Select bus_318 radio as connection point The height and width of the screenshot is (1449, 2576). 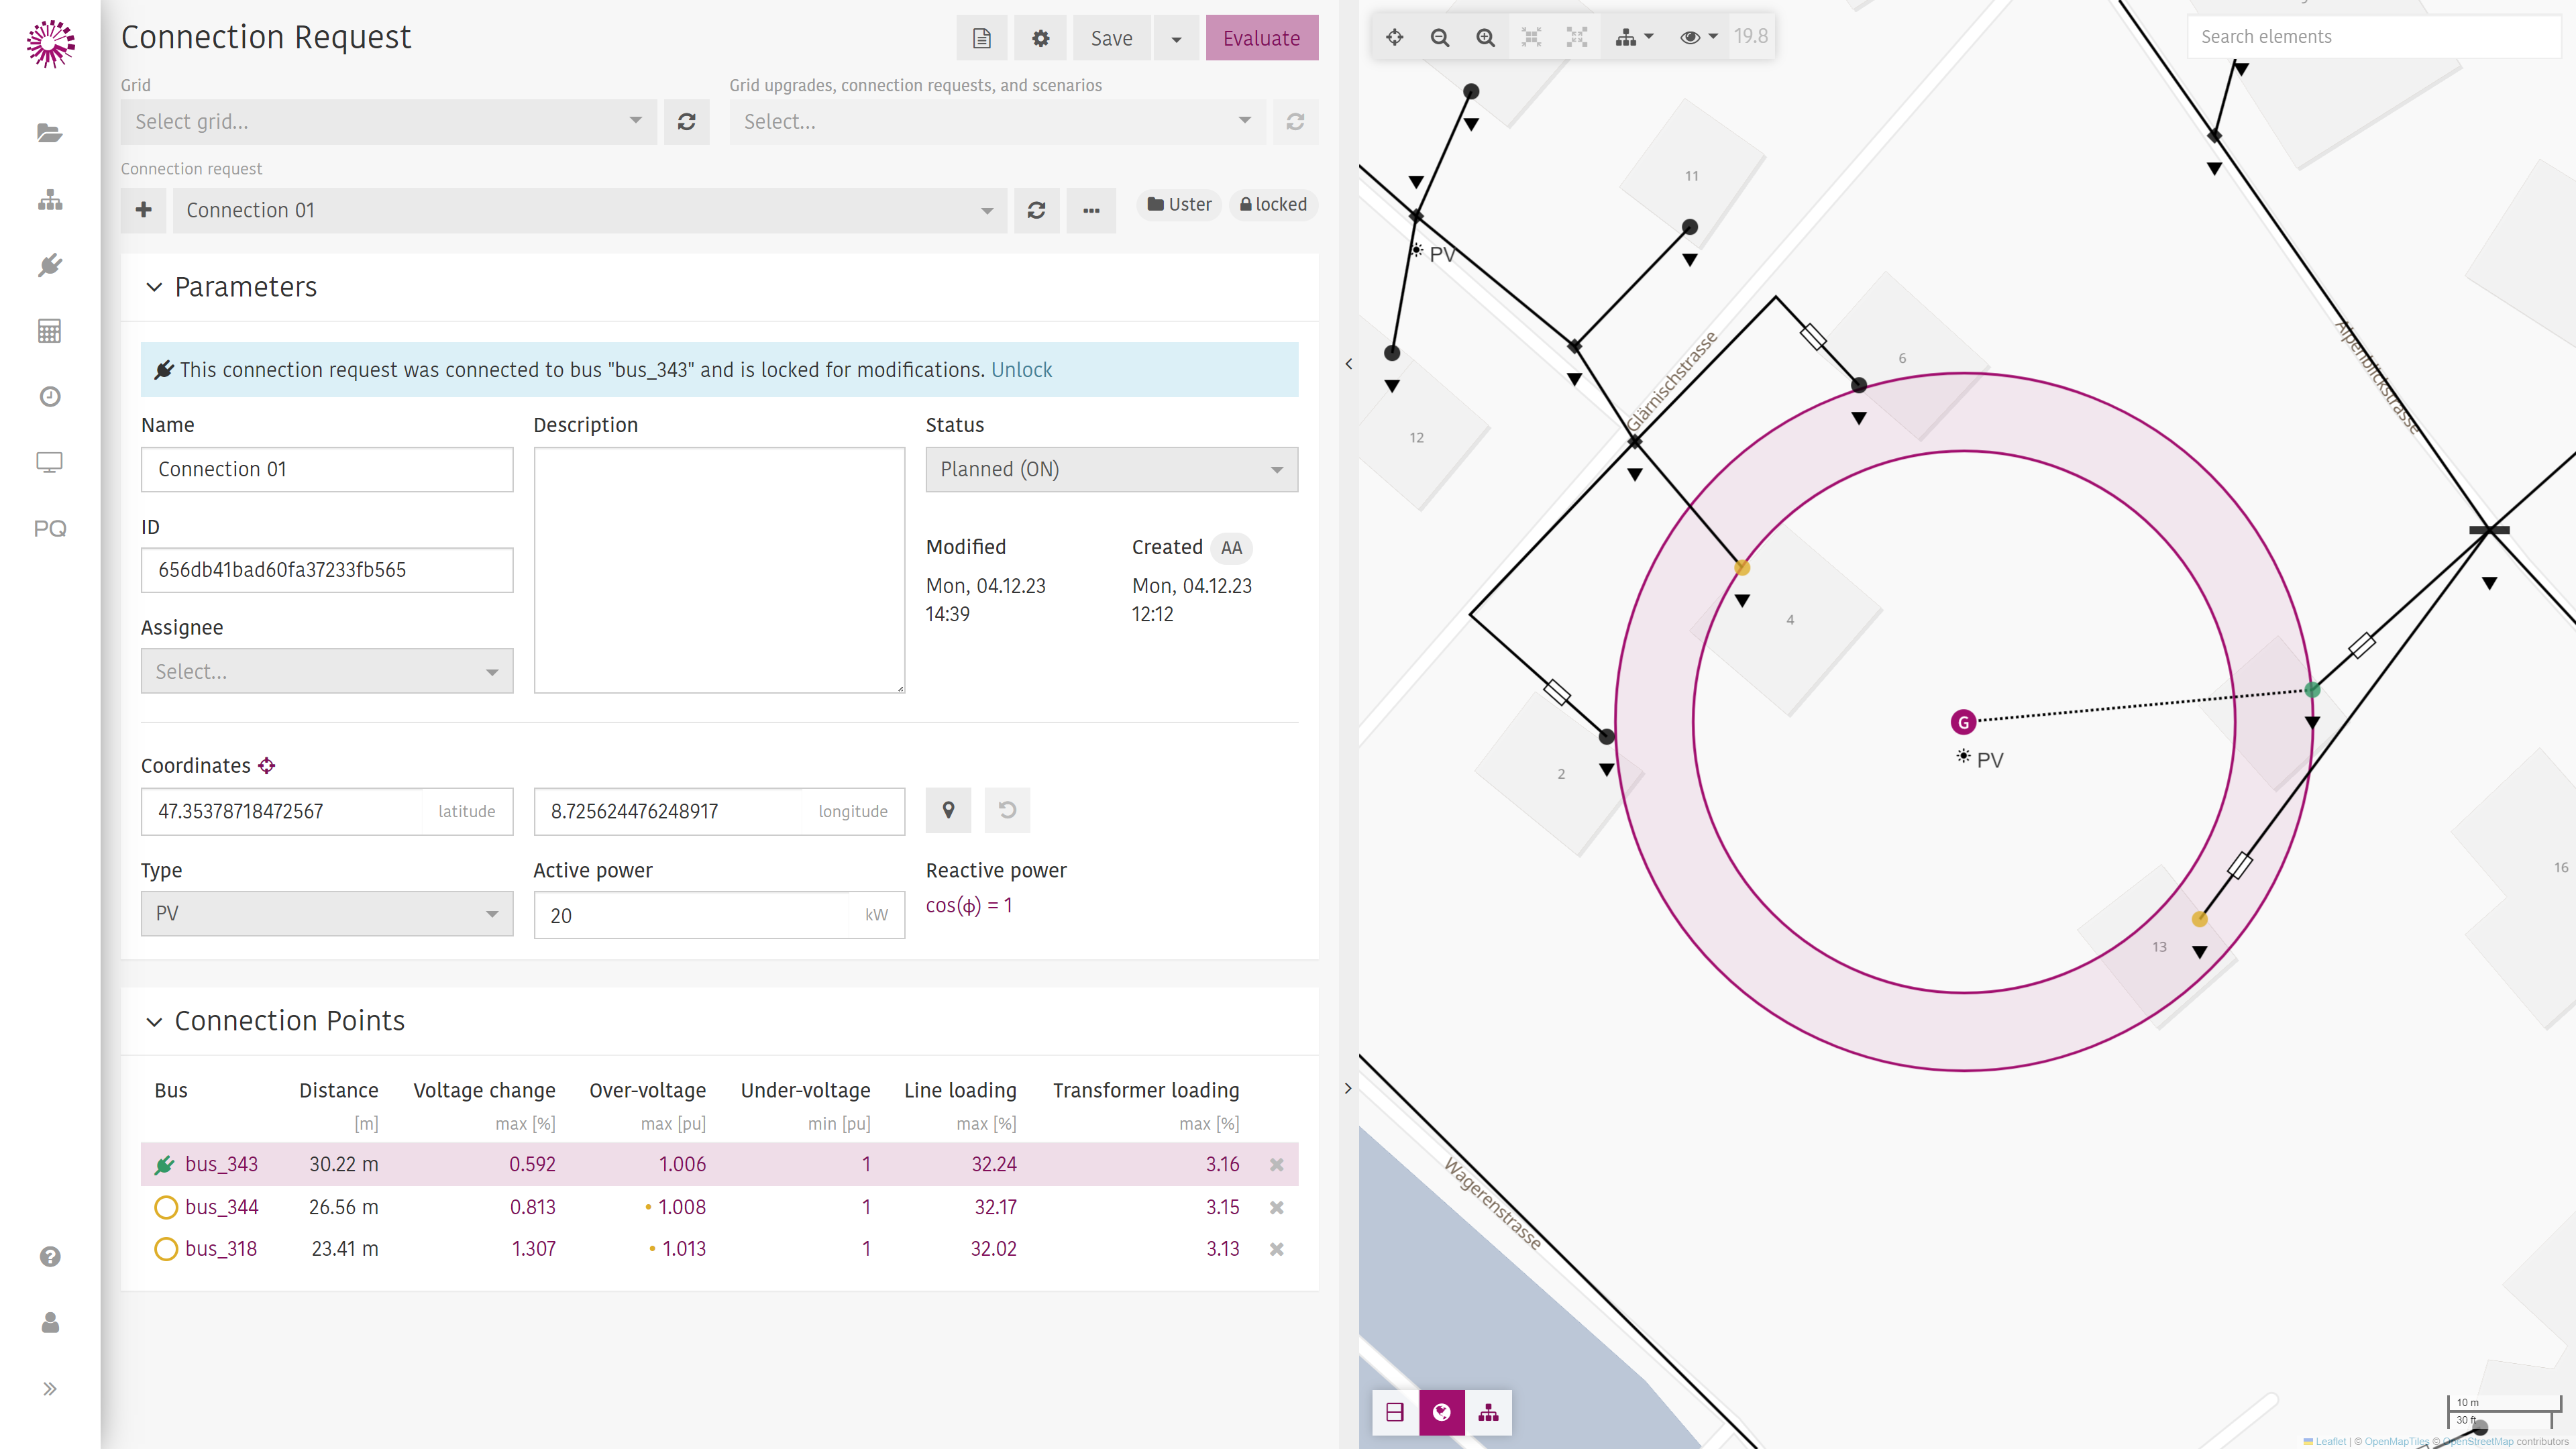(166, 1249)
